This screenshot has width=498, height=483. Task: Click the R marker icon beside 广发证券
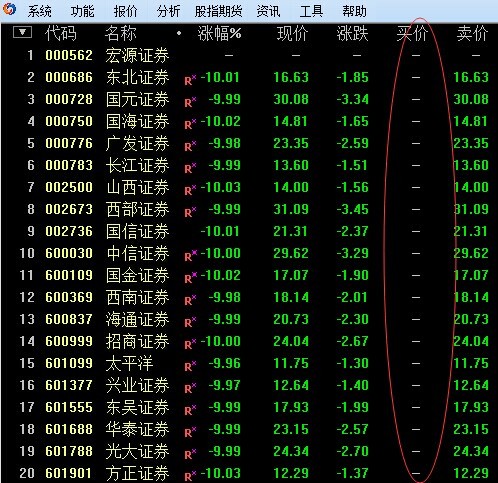click(190, 146)
